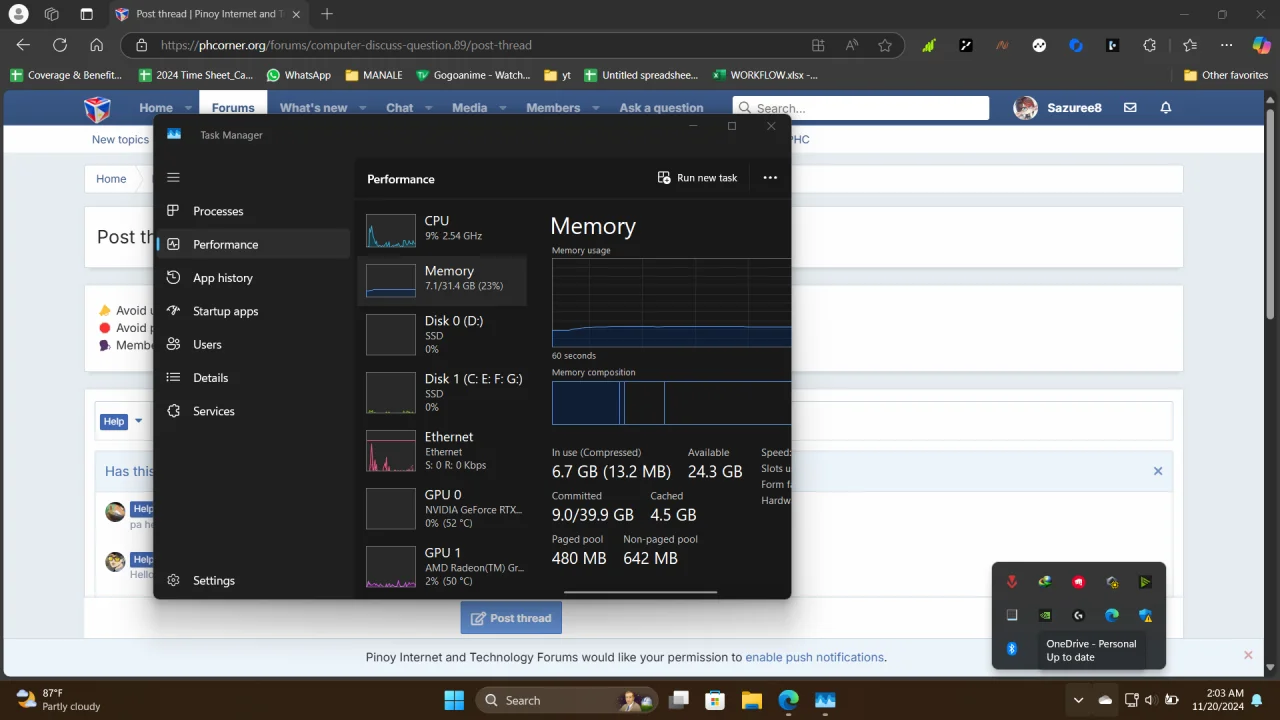Select Disk 0 (D:) performance entry
Screen dimensions: 1280x720
442,335
